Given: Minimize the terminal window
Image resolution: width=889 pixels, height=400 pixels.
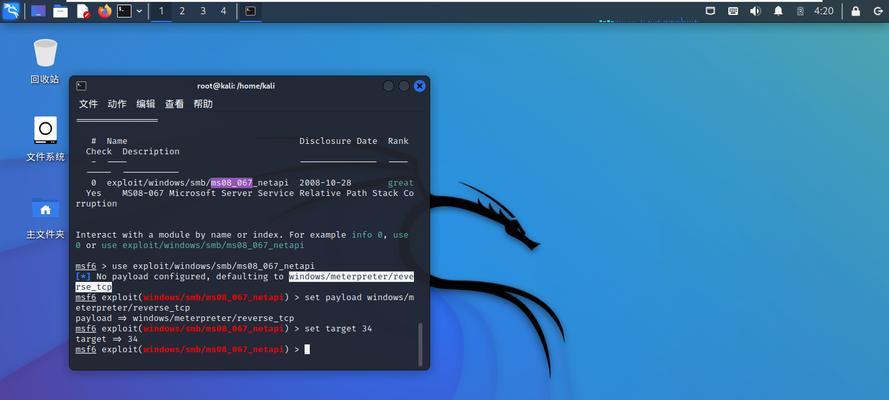Looking at the screenshot, I should (388, 86).
